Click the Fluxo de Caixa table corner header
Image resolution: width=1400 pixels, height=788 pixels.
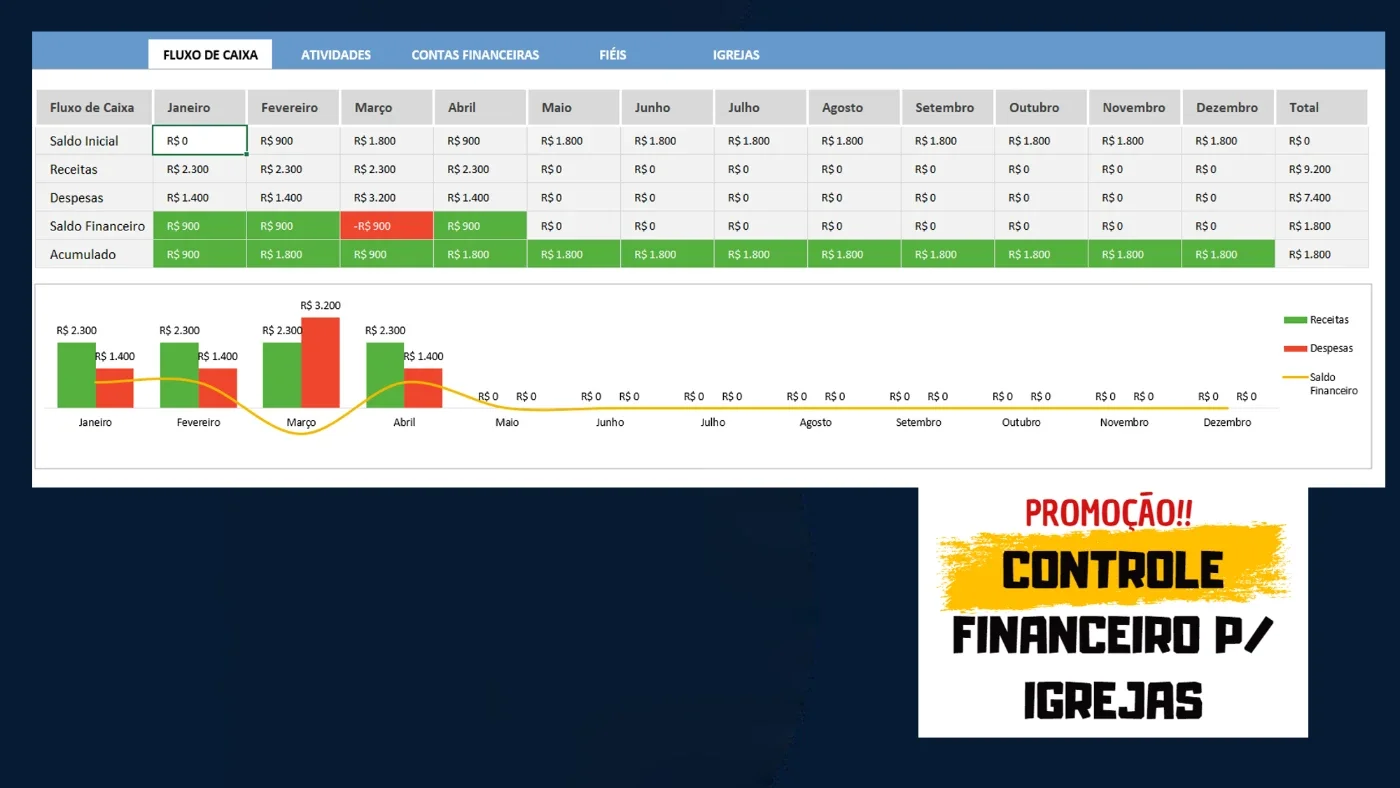tap(94, 107)
